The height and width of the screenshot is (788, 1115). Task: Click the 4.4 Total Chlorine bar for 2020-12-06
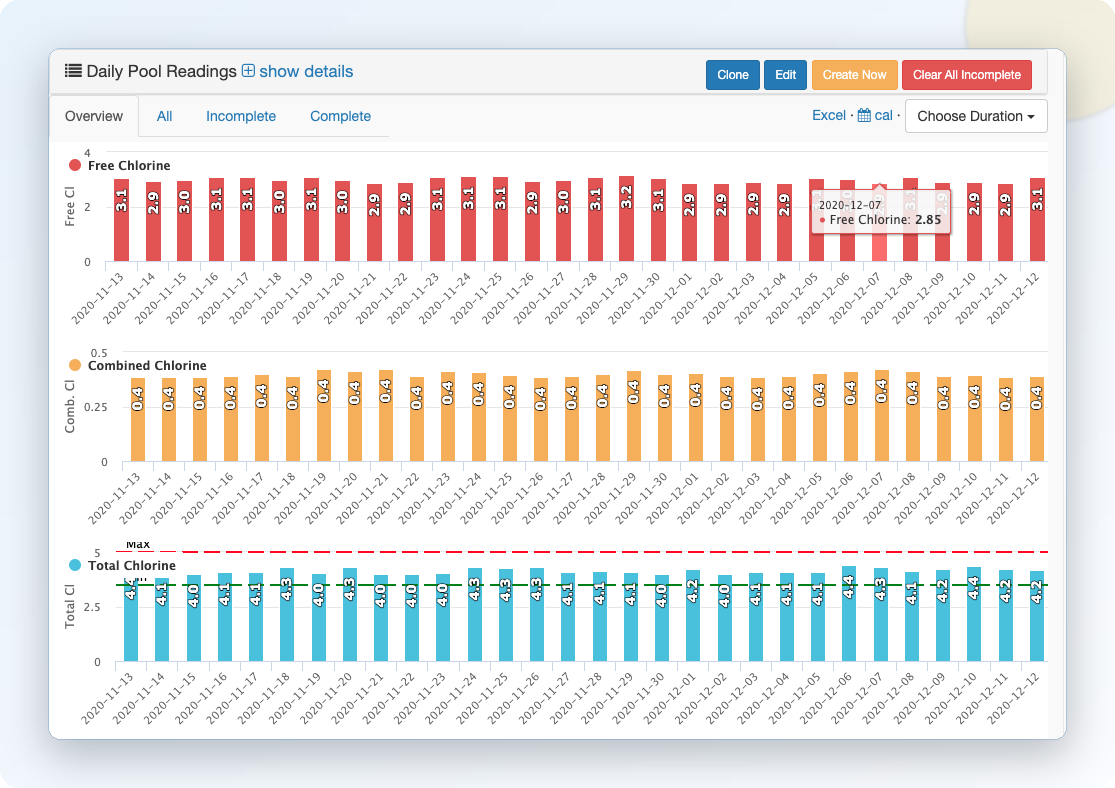849,614
